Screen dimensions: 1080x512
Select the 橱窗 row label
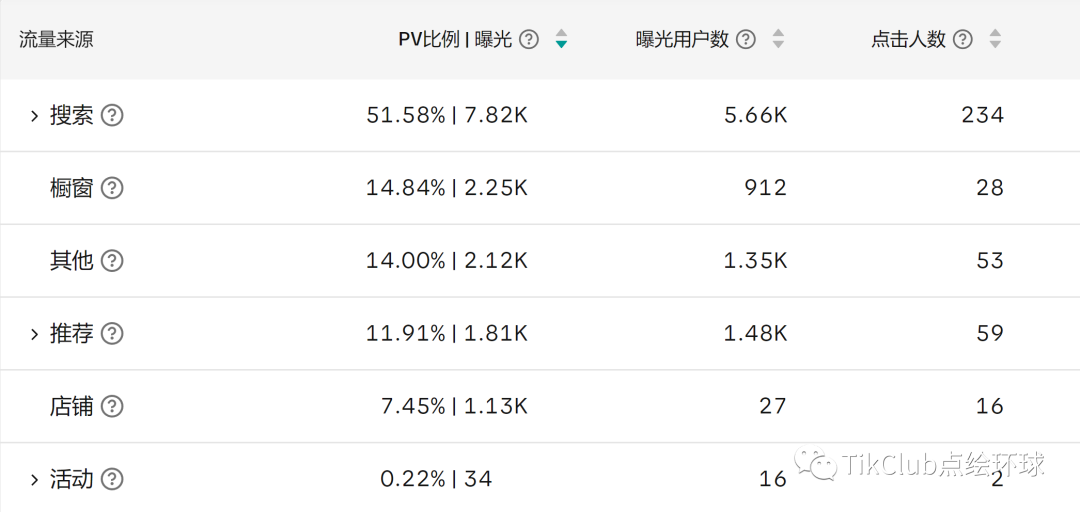click(71, 188)
